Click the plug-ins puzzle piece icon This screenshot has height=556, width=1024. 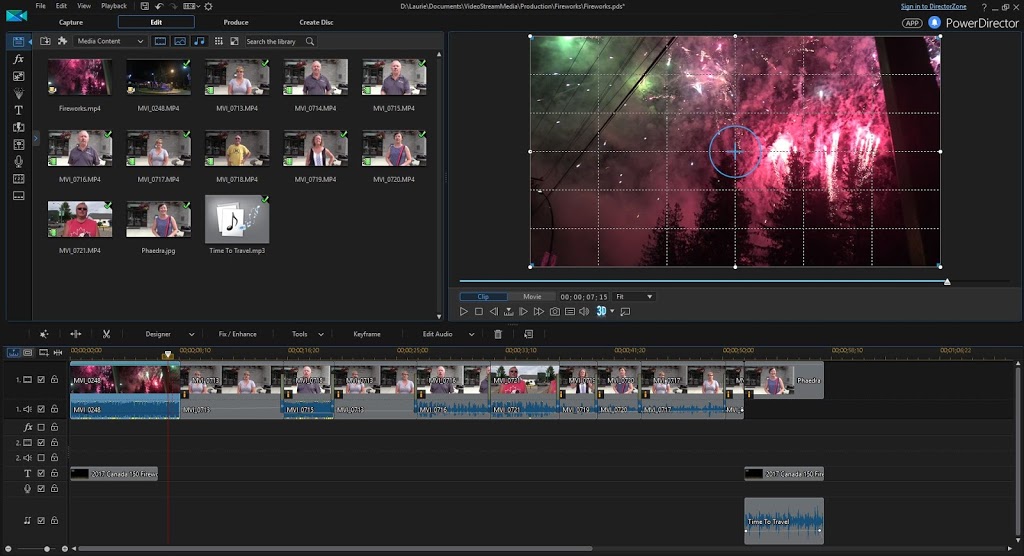click(63, 41)
